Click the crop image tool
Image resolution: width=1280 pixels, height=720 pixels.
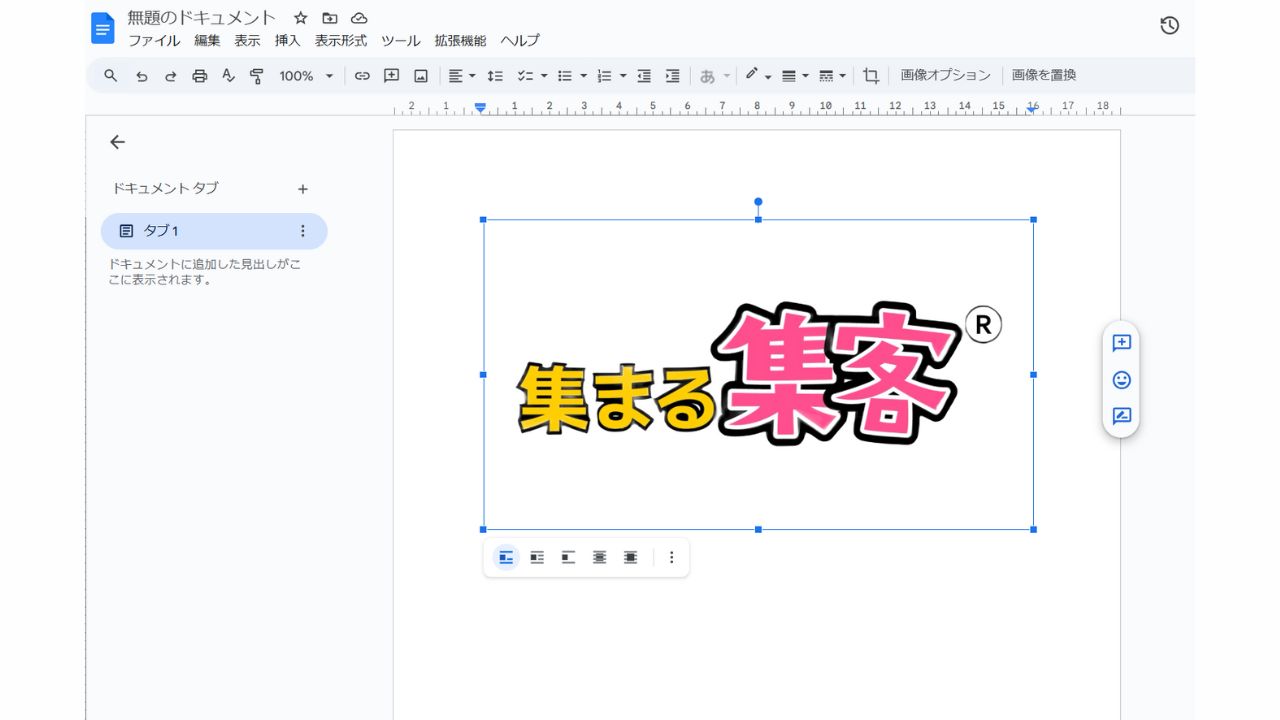(x=871, y=76)
